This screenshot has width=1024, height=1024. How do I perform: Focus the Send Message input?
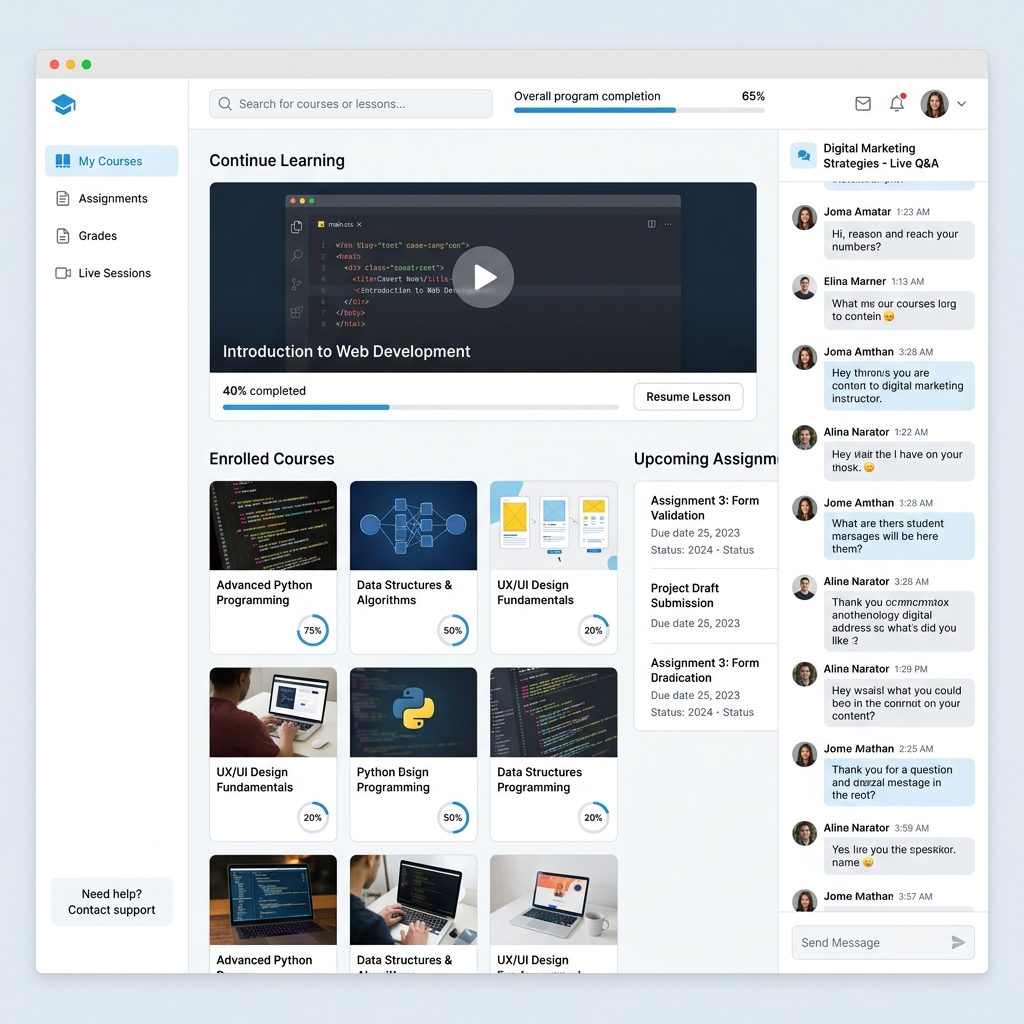pos(883,942)
